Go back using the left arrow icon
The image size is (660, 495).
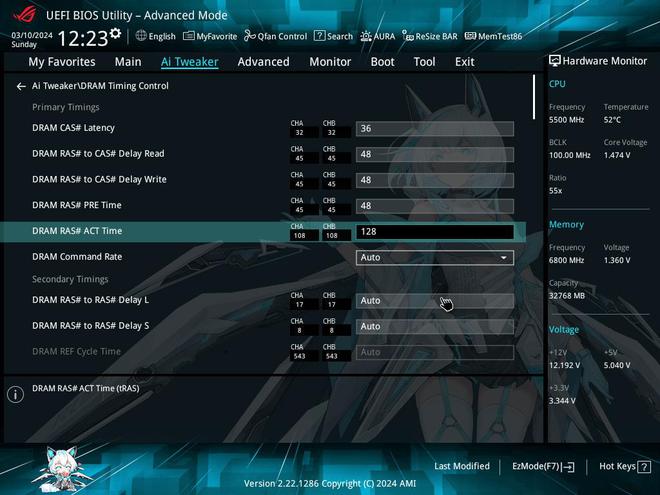pyautogui.click(x=21, y=86)
